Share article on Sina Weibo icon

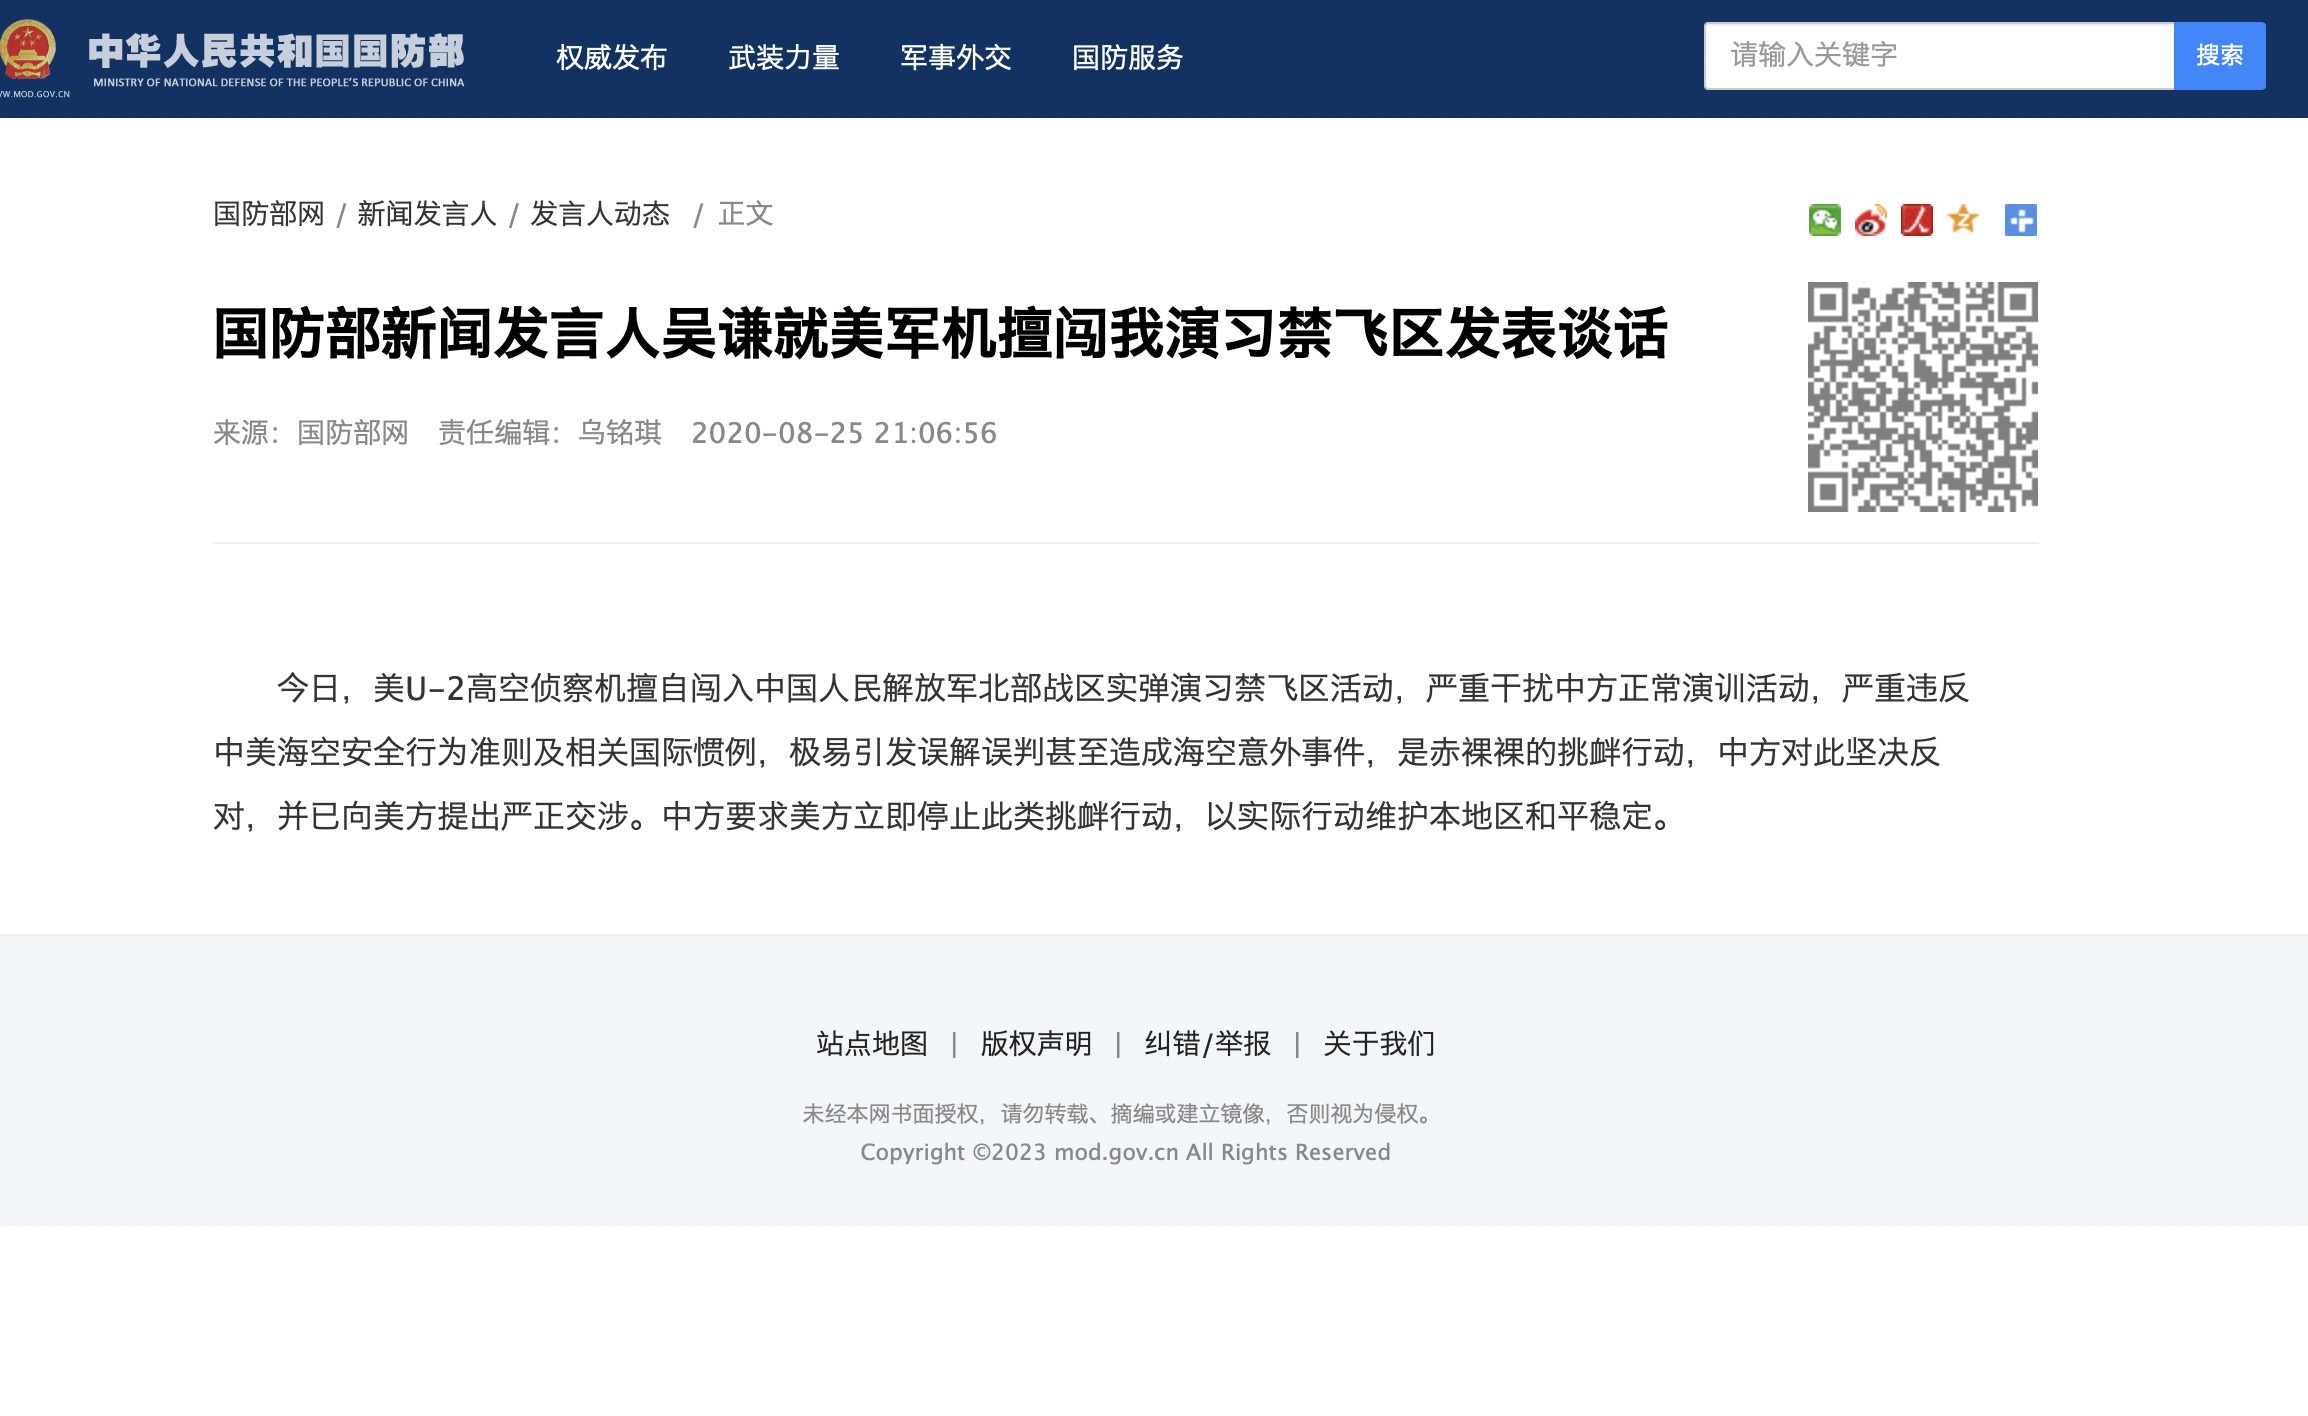1870,220
